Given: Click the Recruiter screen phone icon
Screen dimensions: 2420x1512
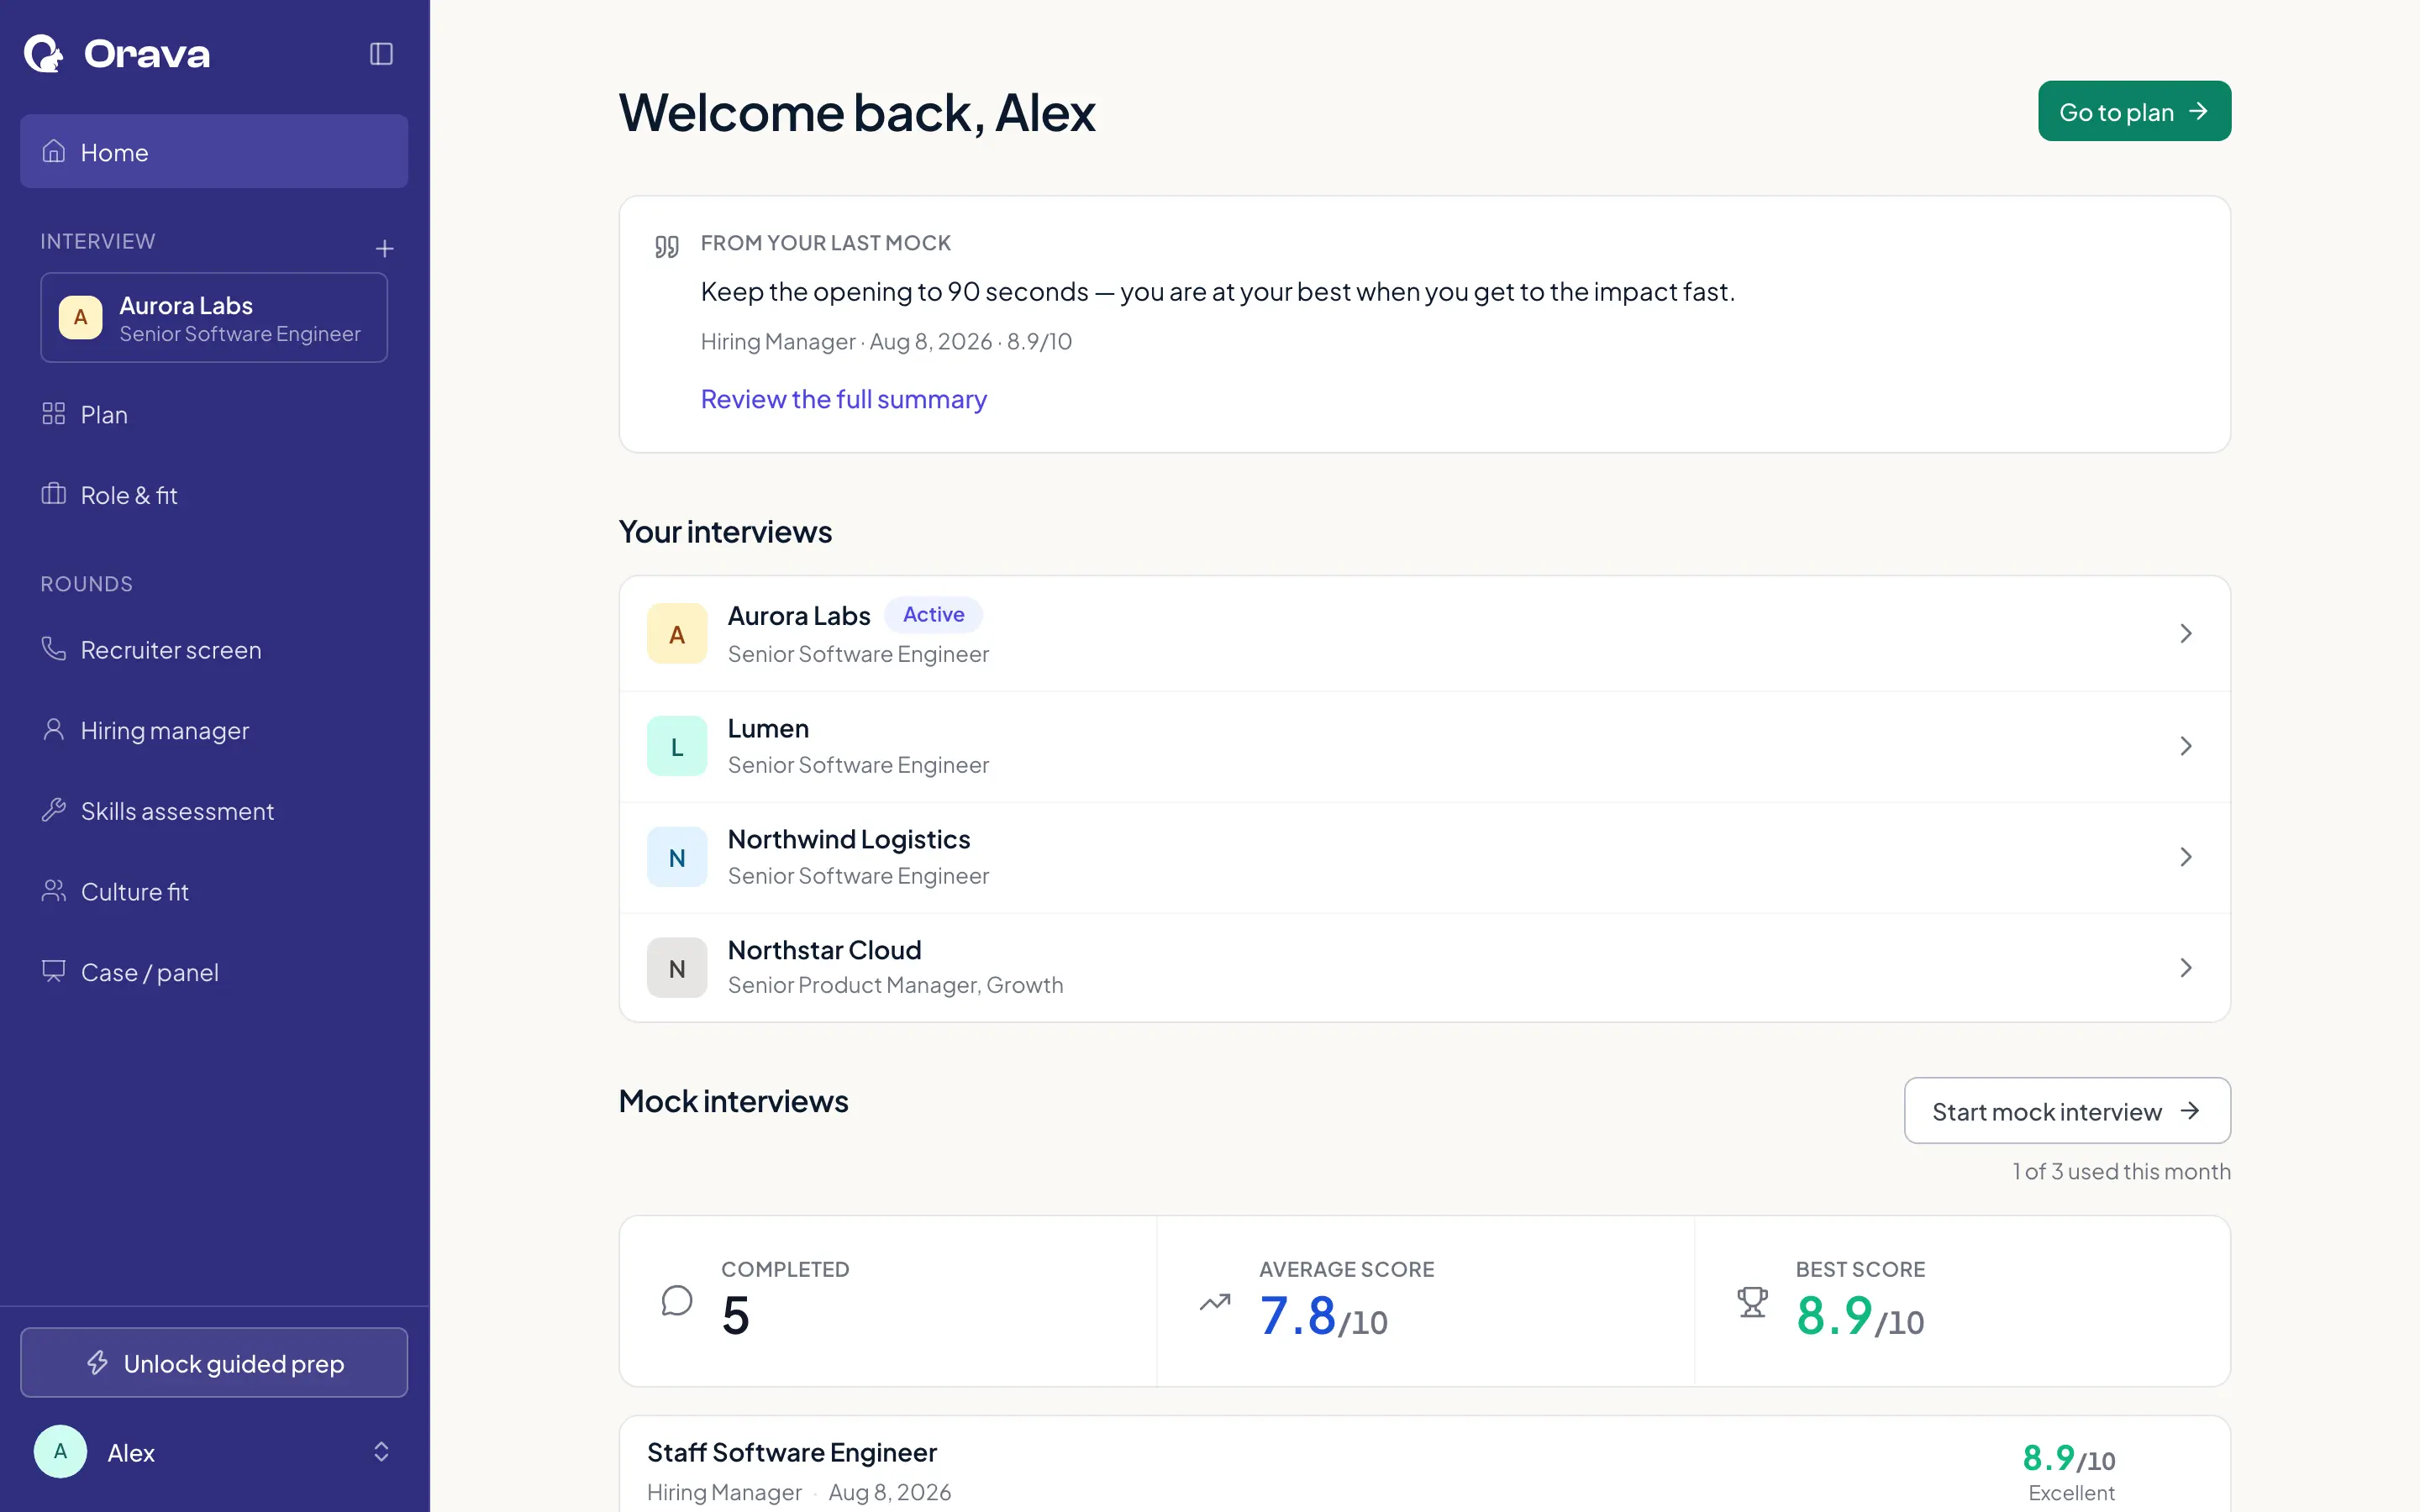Looking at the screenshot, I should tap(54, 649).
